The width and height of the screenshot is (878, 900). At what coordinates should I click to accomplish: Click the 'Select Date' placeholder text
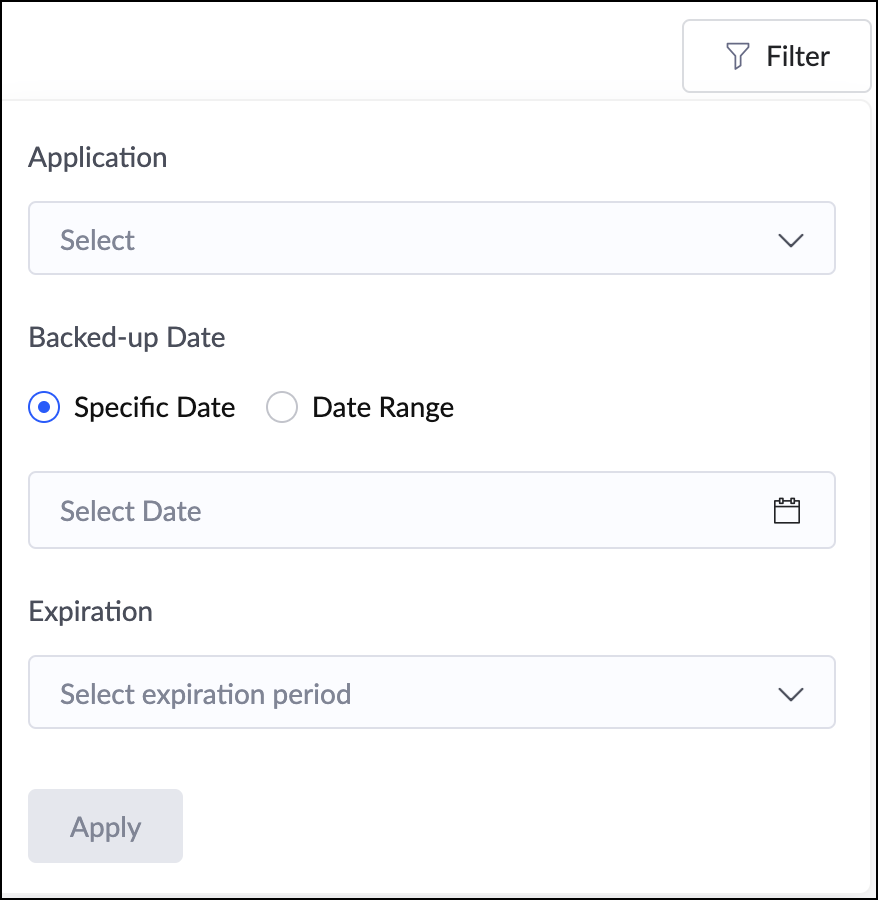tap(130, 511)
